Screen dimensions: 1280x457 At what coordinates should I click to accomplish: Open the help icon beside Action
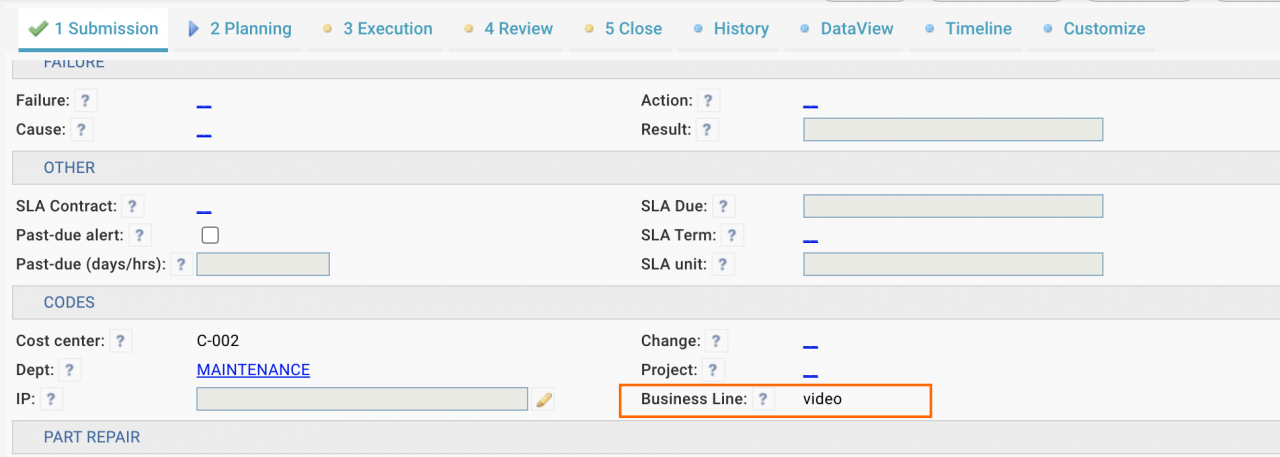coord(708,101)
